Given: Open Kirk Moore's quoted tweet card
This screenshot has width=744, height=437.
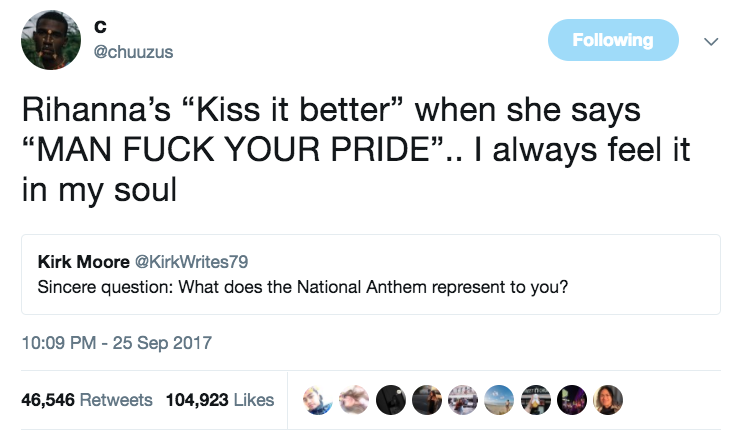Looking at the screenshot, I should coord(371,274).
